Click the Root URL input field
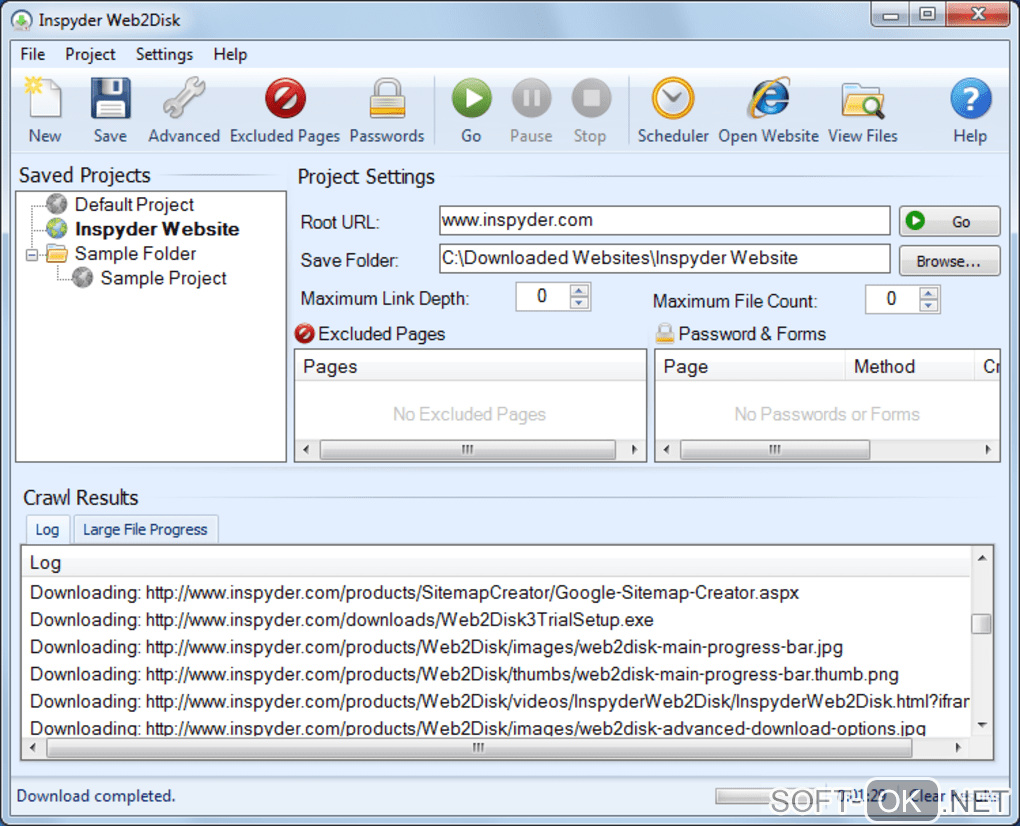Image resolution: width=1020 pixels, height=826 pixels. click(665, 220)
